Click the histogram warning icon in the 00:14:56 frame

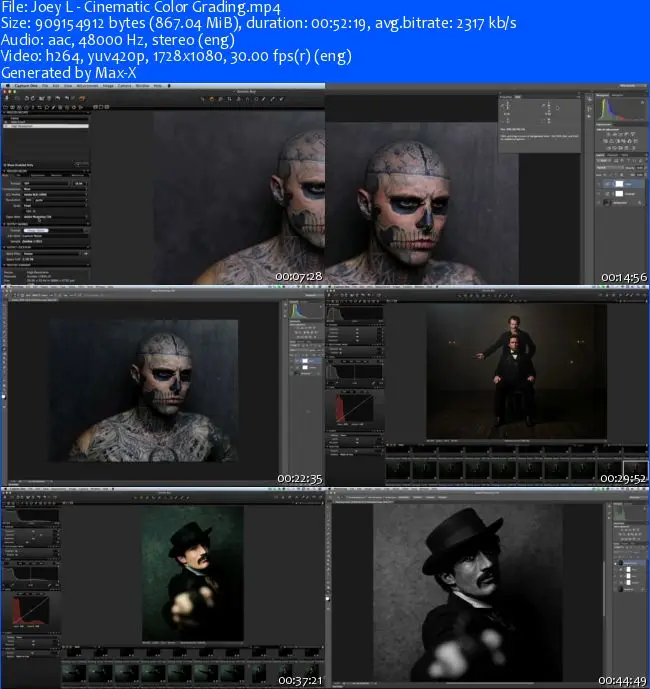pyautogui.click(x=643, y=102)
